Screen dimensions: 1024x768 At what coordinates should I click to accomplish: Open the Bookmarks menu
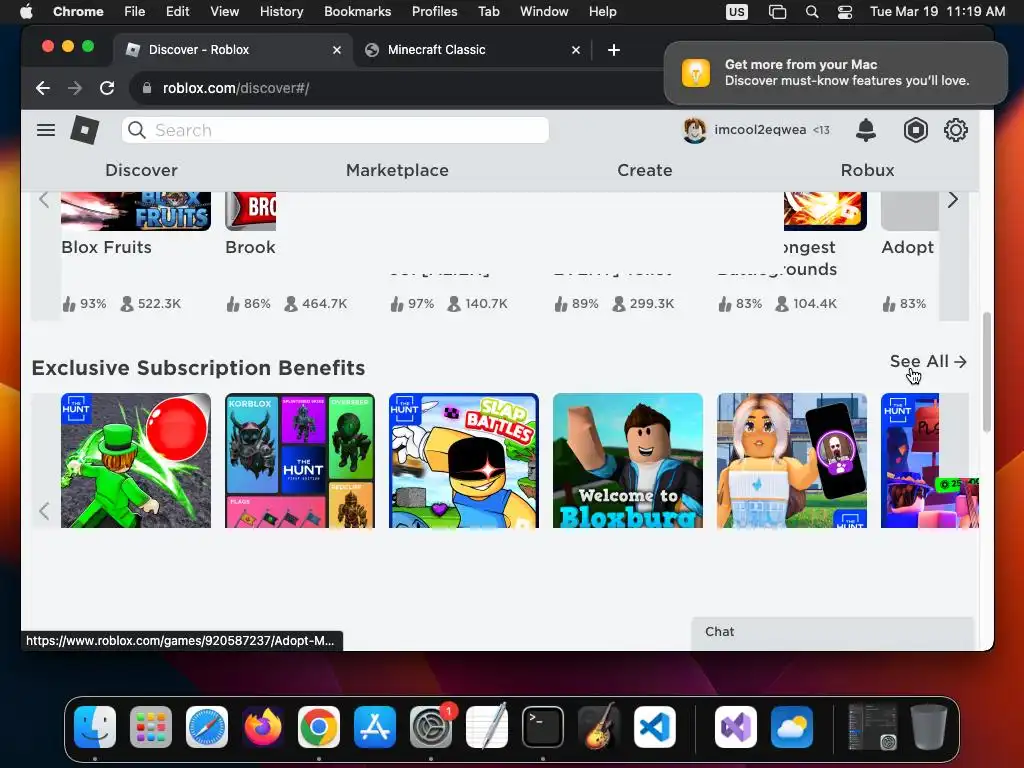pos(357,12)
